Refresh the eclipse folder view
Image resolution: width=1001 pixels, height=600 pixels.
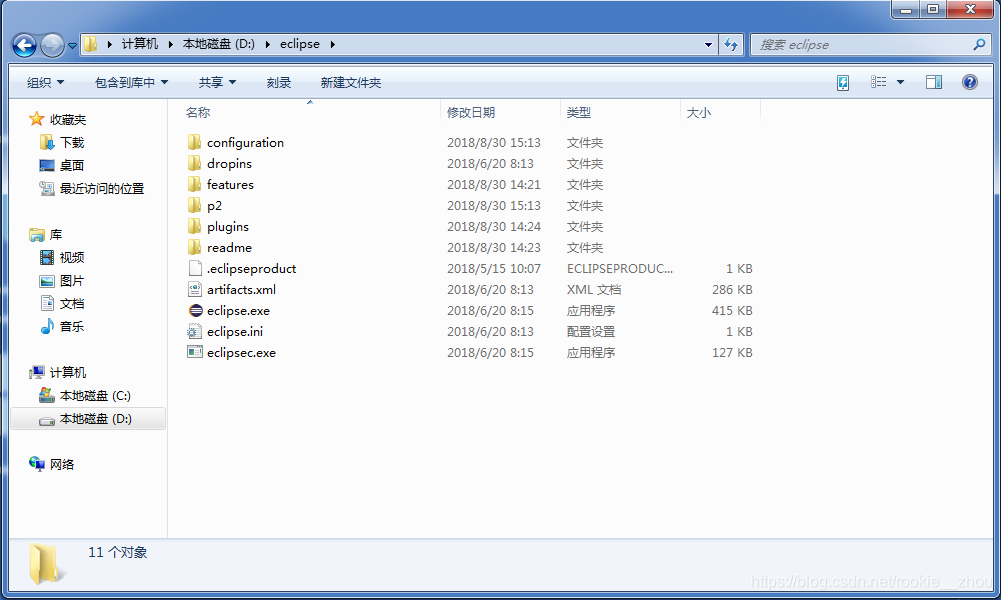[x=731, y=45]
